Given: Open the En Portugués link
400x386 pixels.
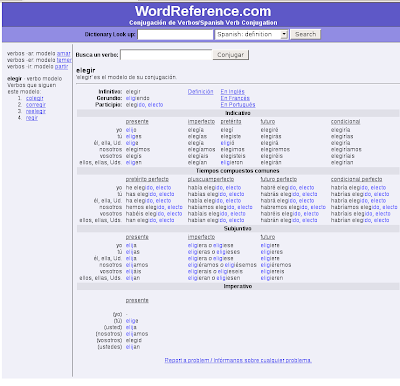Looking at the screenshot, I should click(x=238, y=105).
